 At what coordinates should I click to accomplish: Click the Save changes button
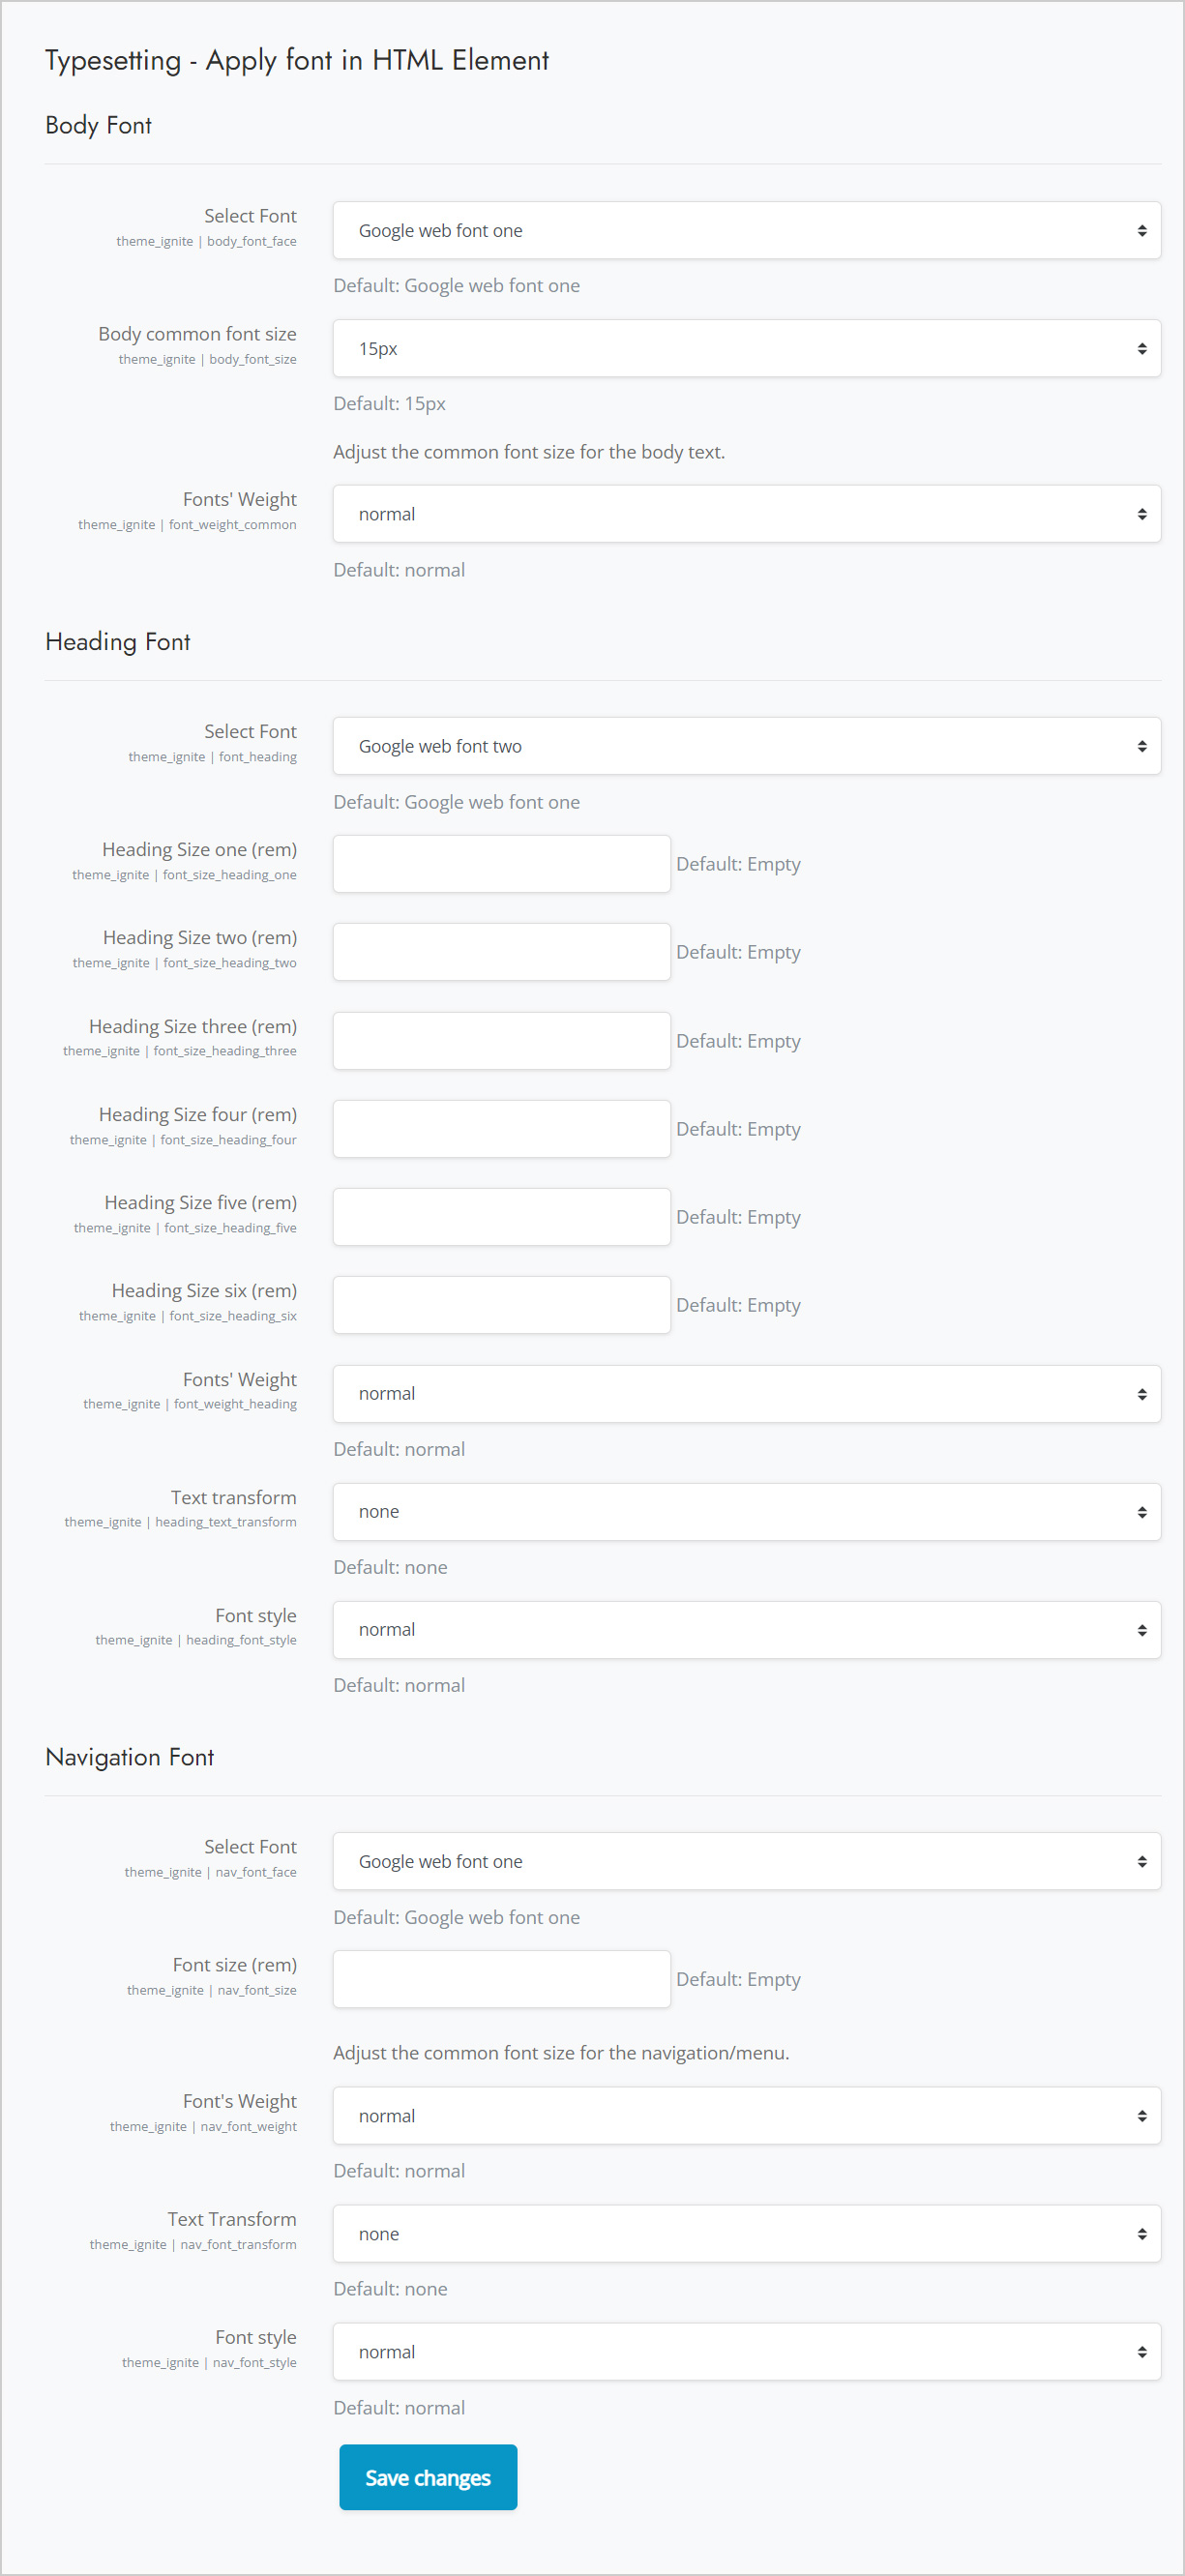coord(428,2477)
